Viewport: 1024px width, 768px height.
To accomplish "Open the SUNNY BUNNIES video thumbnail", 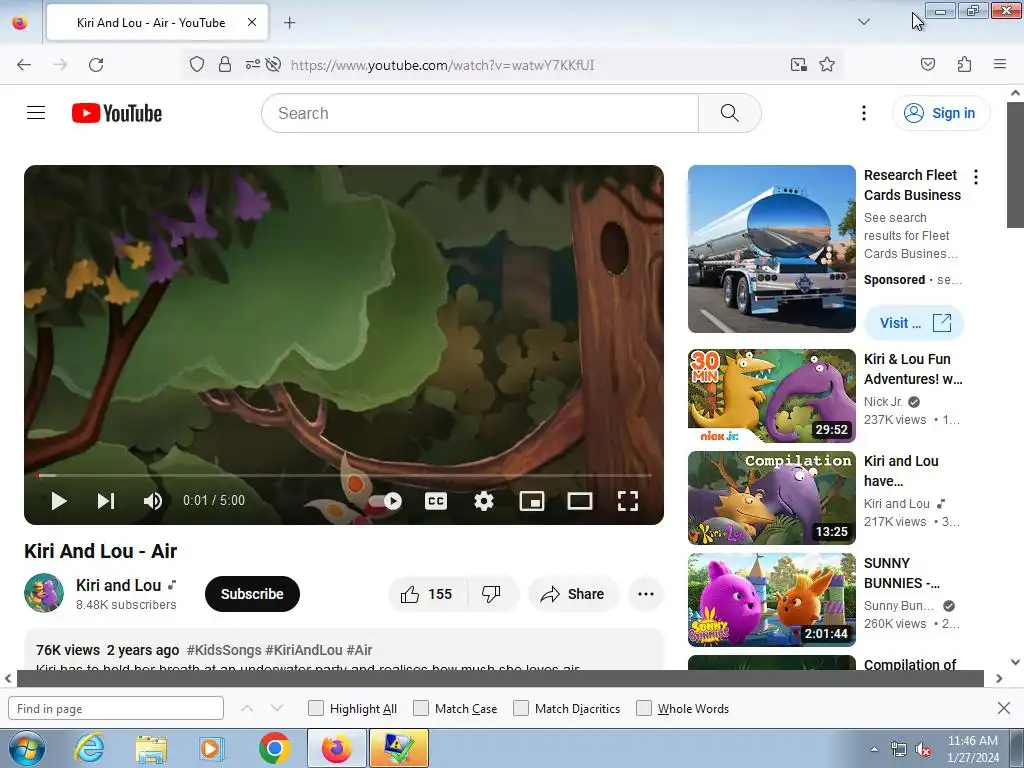I will 772,600.
